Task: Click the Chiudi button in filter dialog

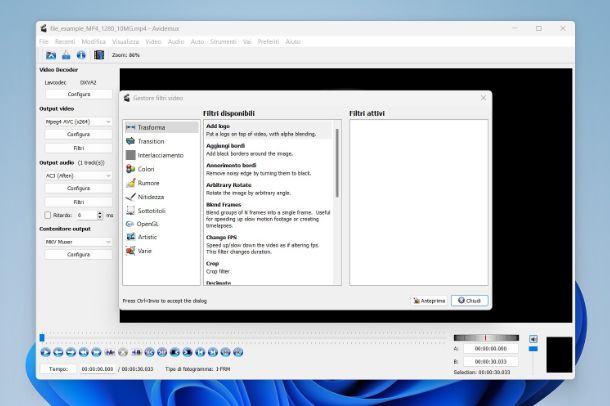Action: [470, 301]
